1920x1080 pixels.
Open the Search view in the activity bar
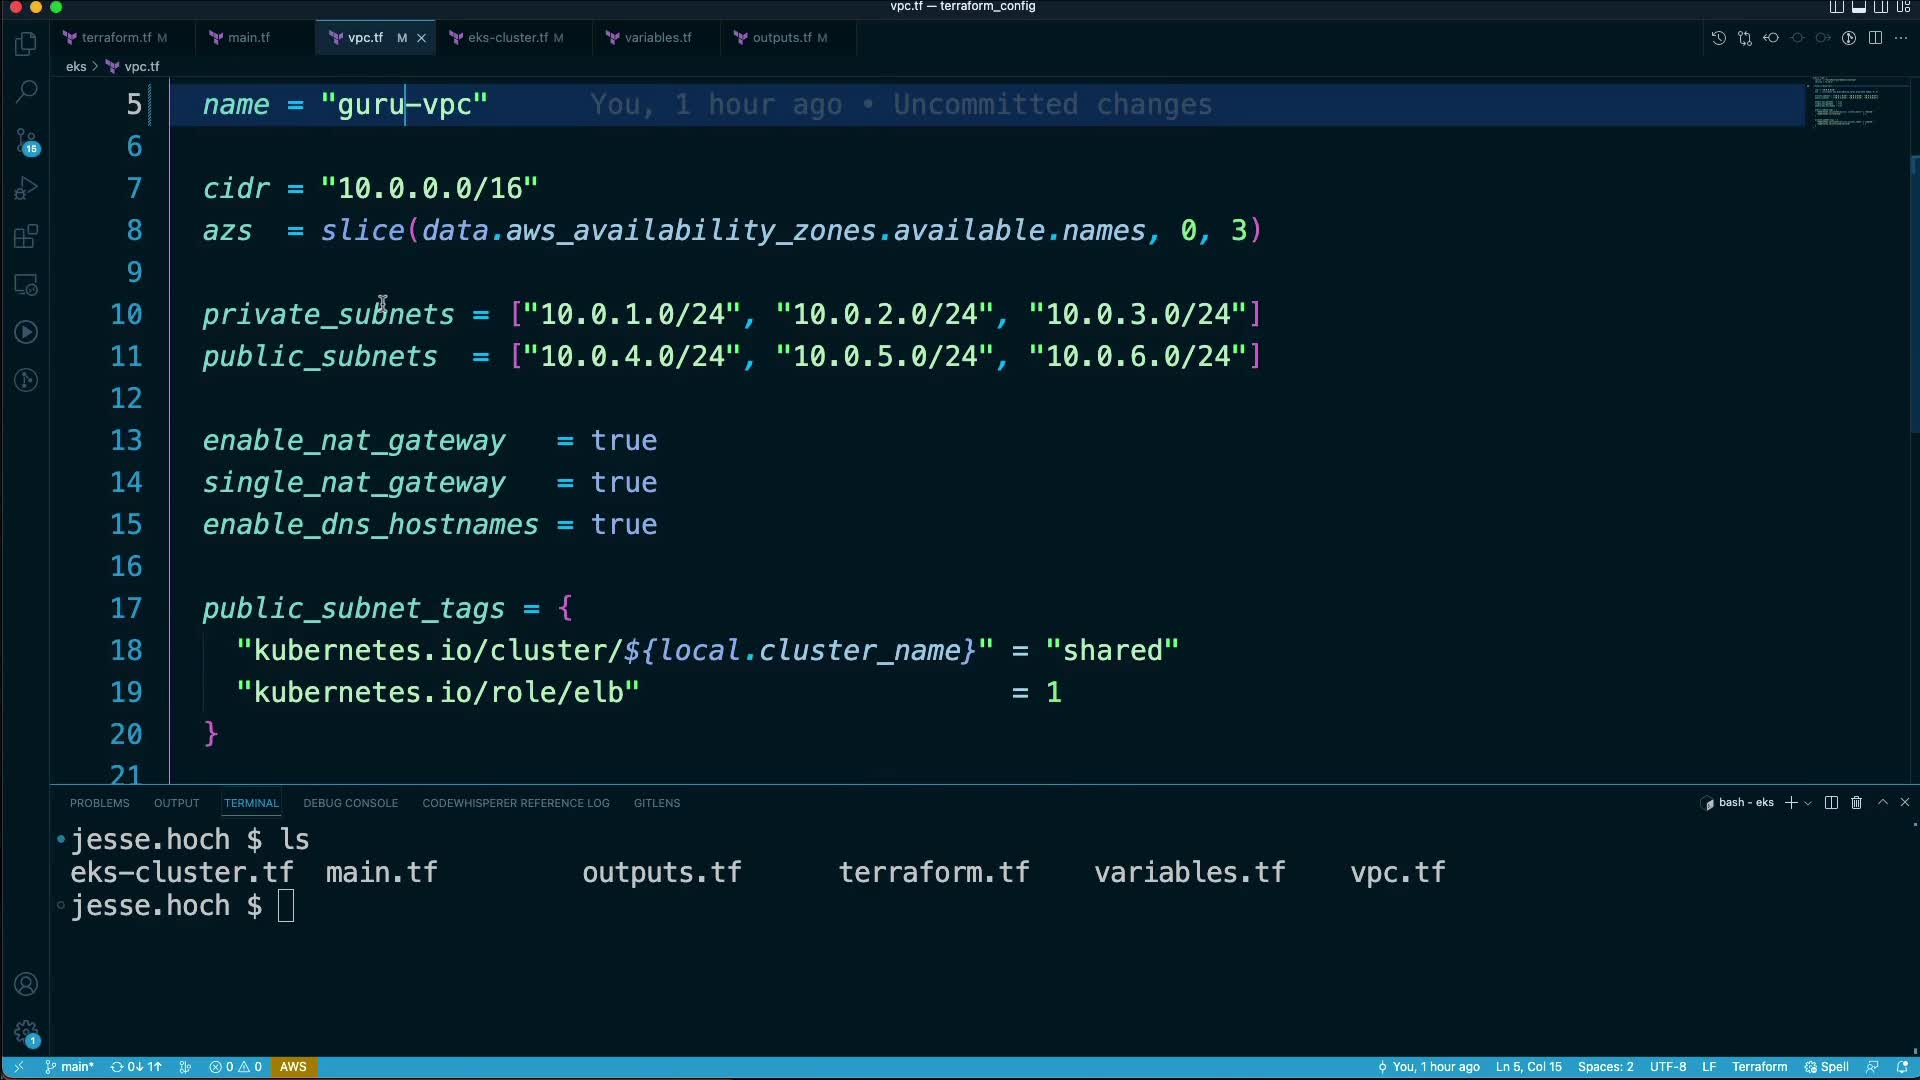click(x=26, y=92)
